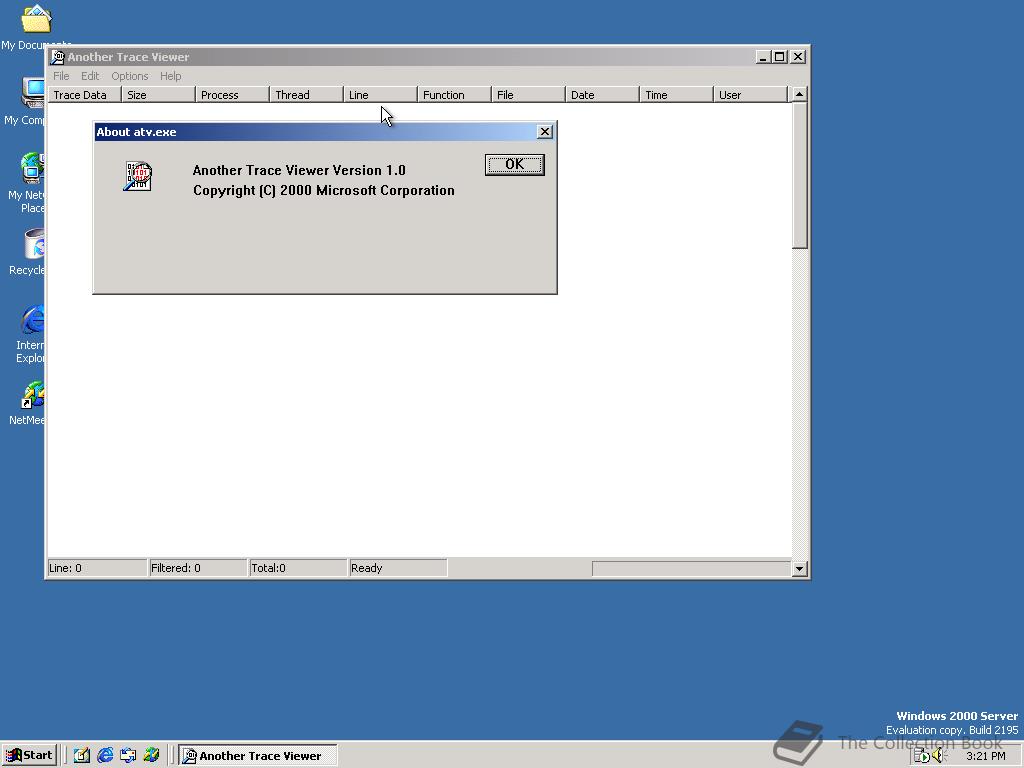Click the fourth quick launch icon

click(x=152, y=756)
